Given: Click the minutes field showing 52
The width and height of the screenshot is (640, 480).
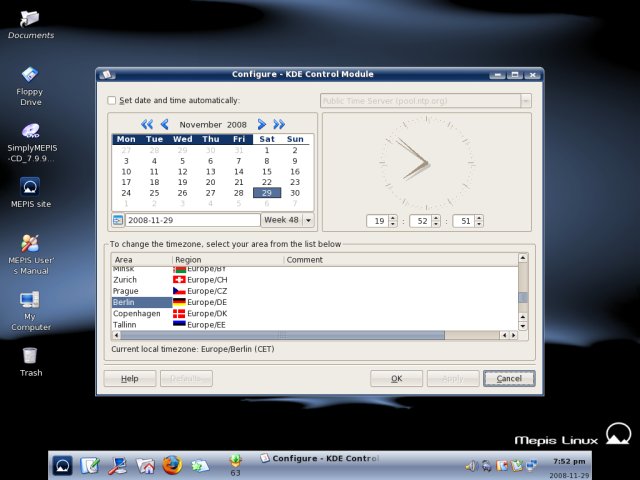Looking at the screenshot, I should [422, 221].
